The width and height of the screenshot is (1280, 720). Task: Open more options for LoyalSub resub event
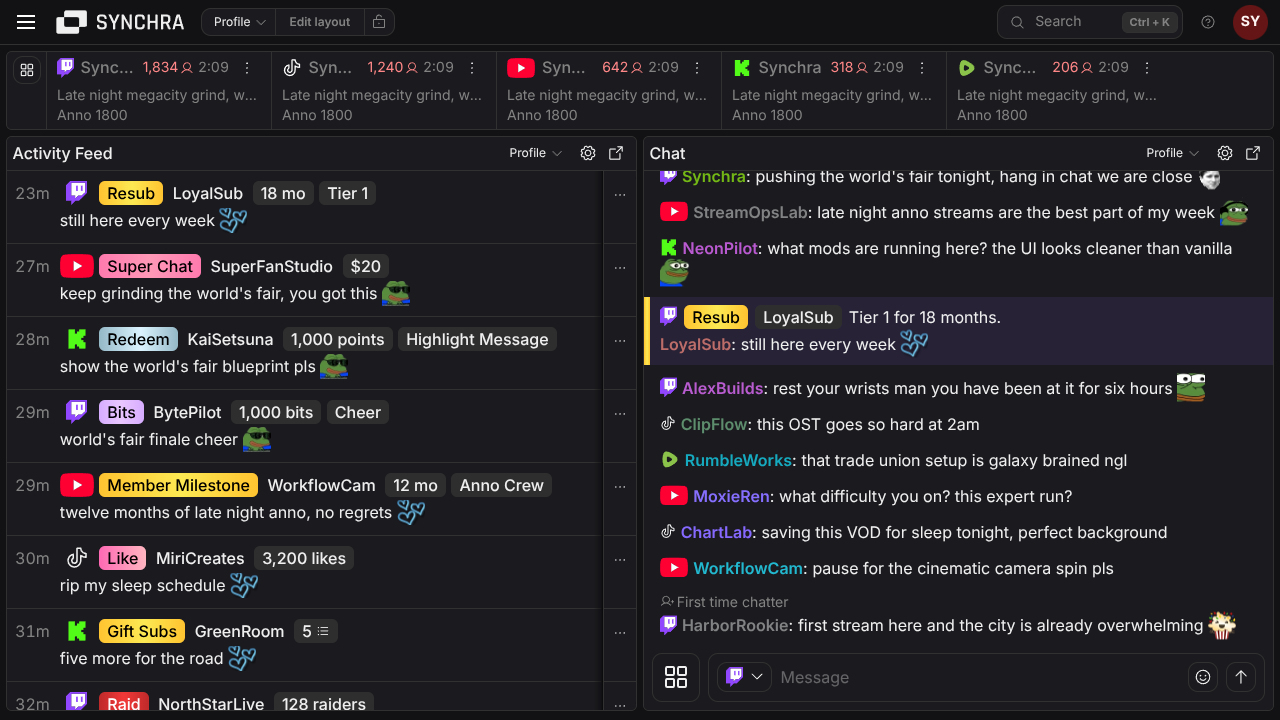click(x=620, y=195)
